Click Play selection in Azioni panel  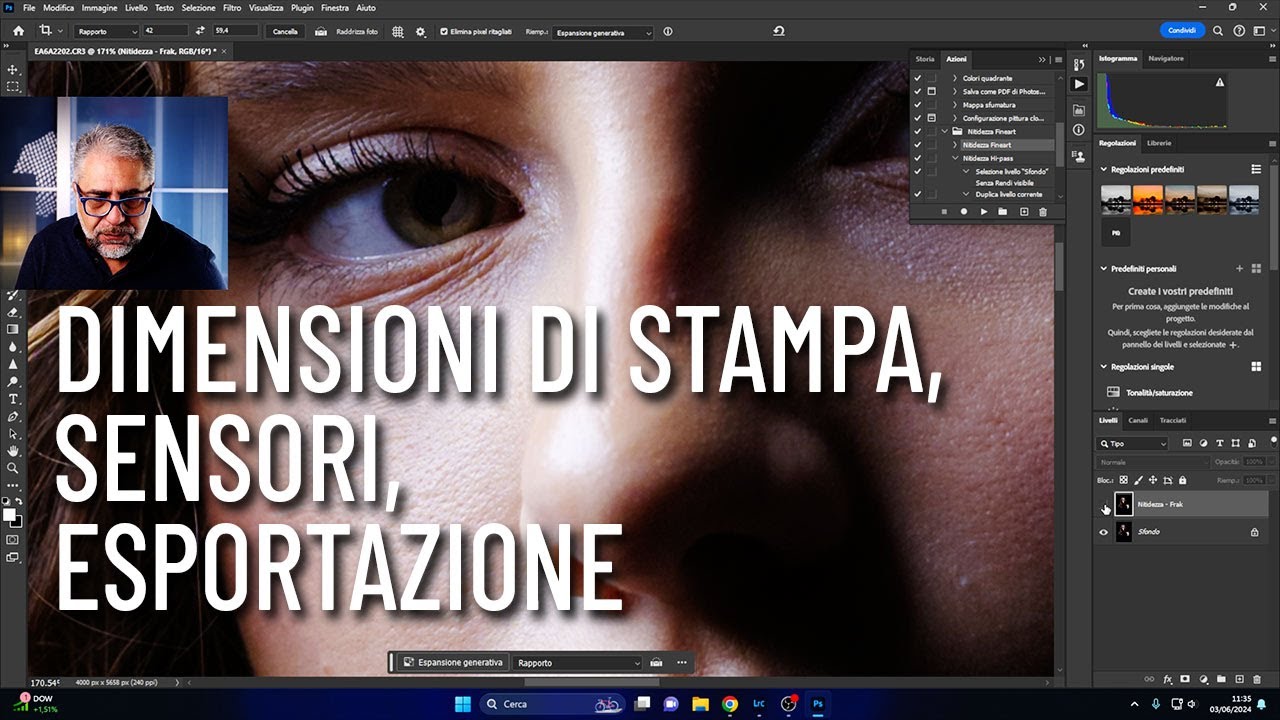click(x=984, y=212)
